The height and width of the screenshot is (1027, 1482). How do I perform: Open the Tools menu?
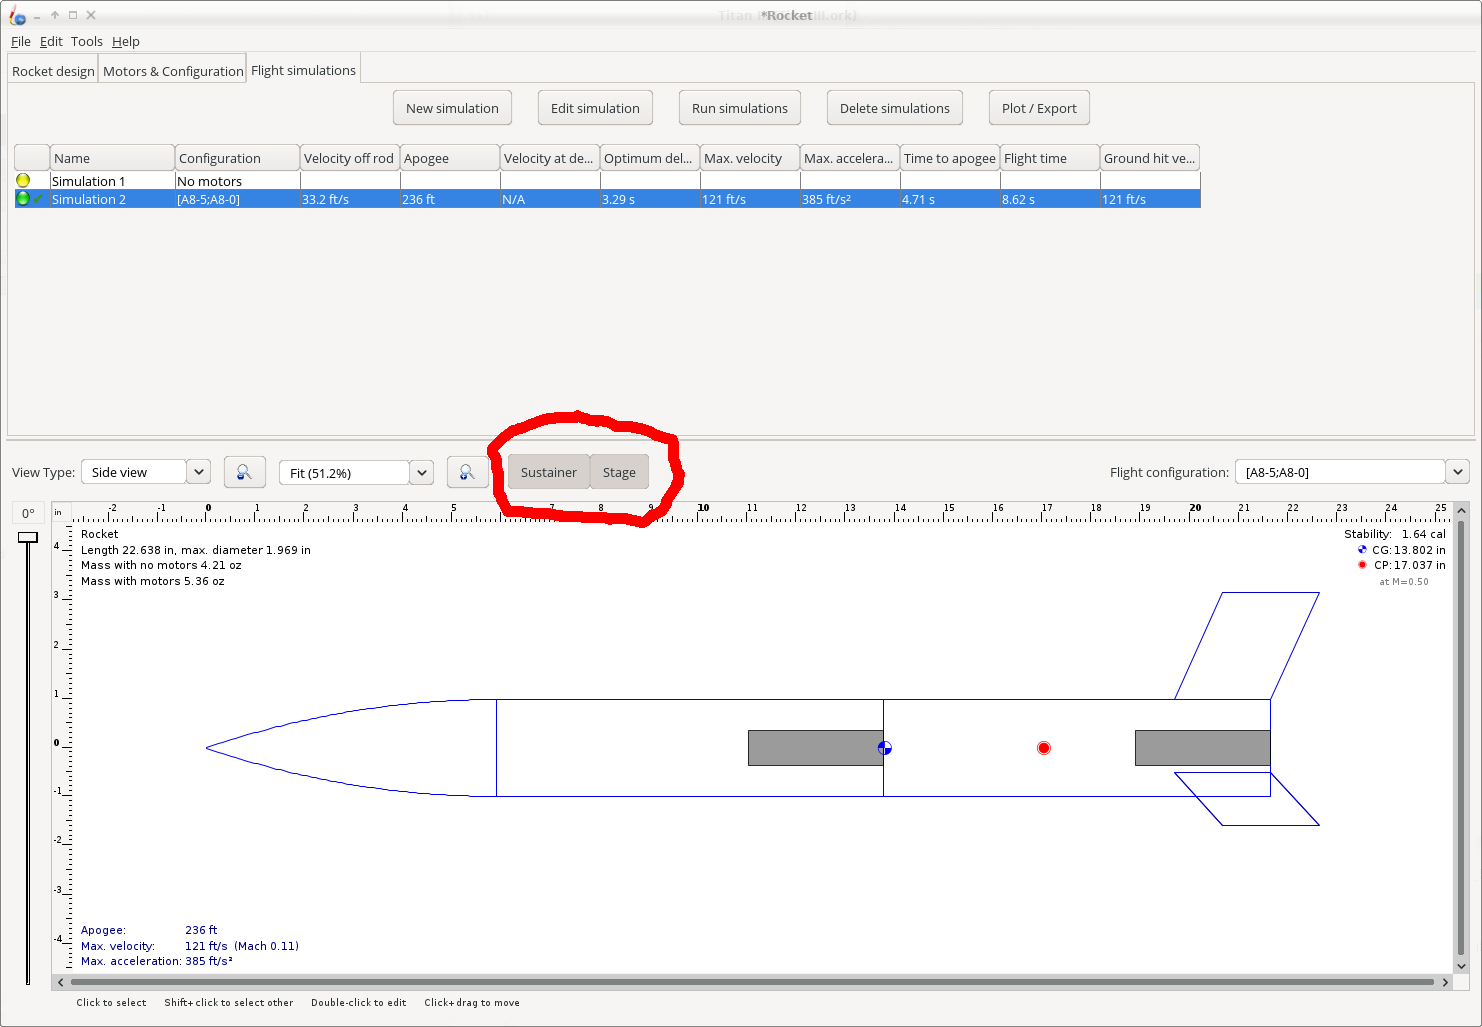86,41
